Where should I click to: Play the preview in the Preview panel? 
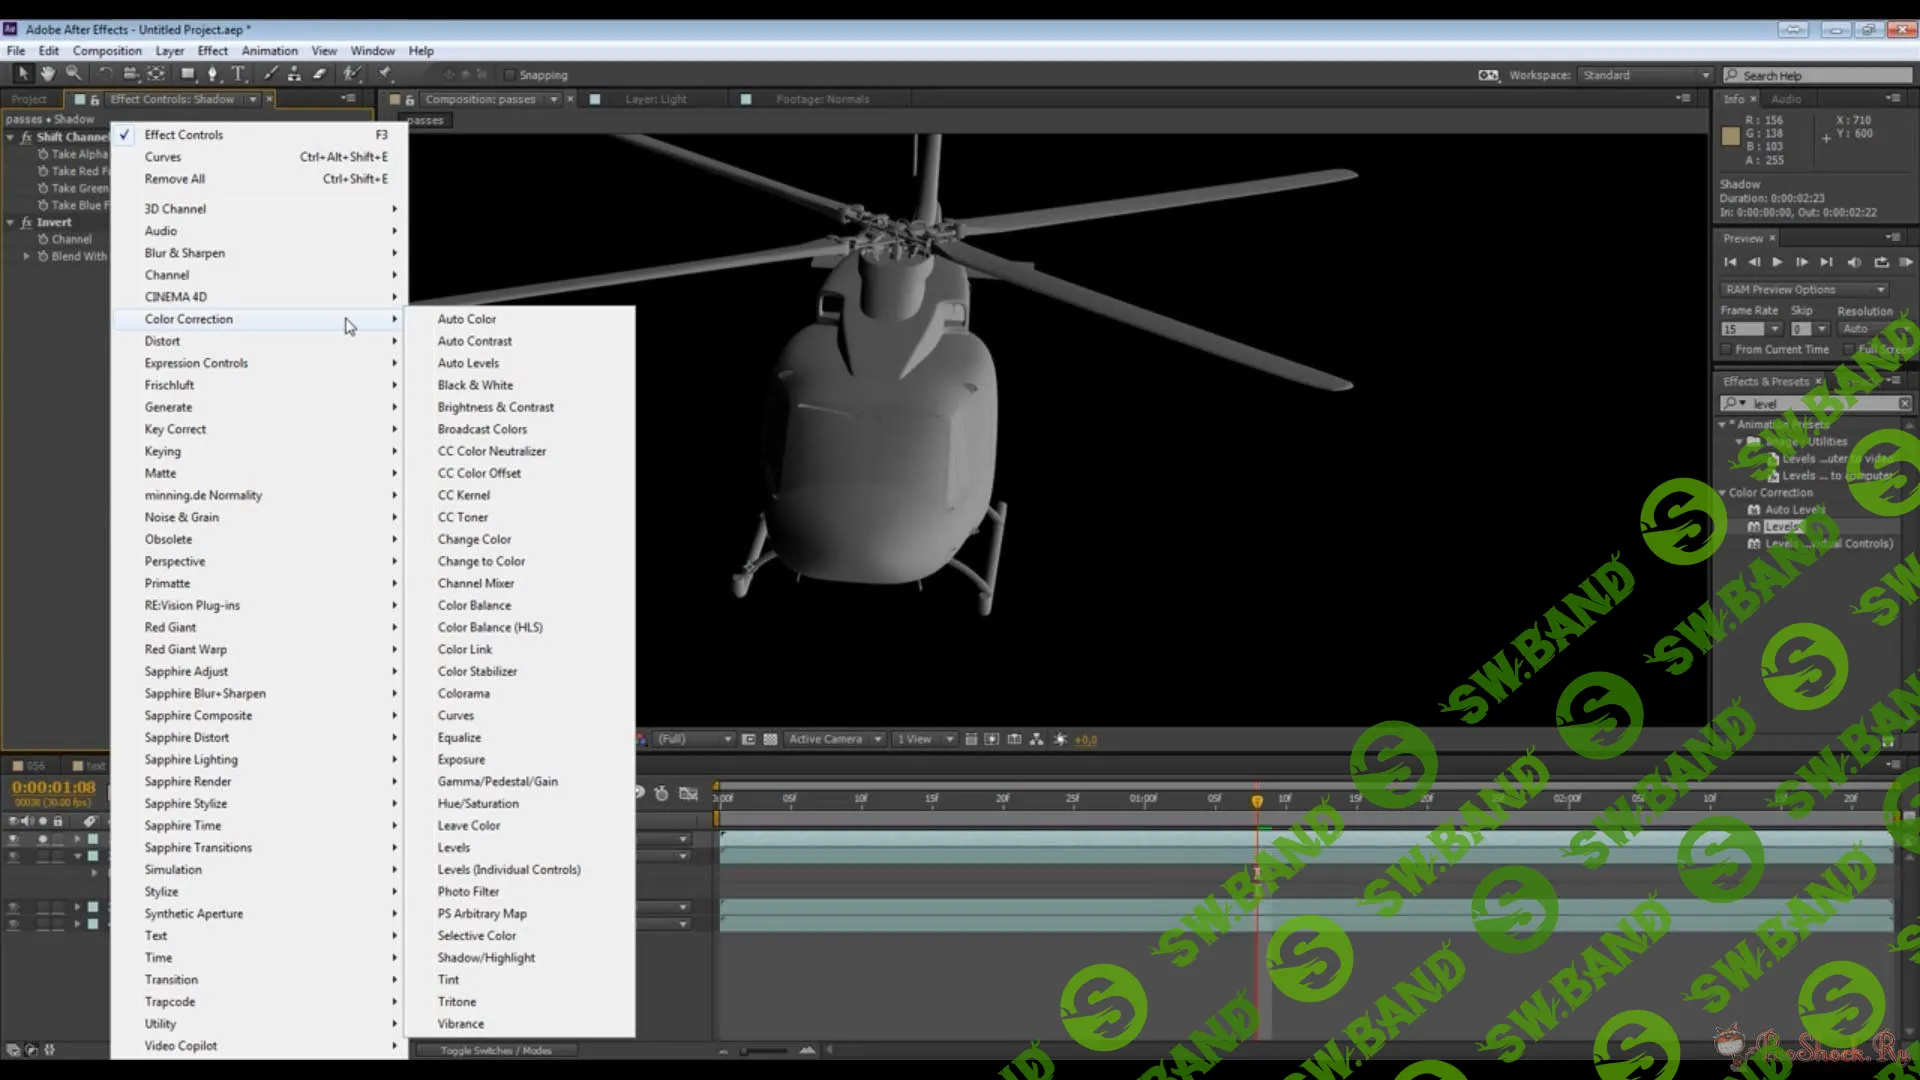(x=1777, y=261)
